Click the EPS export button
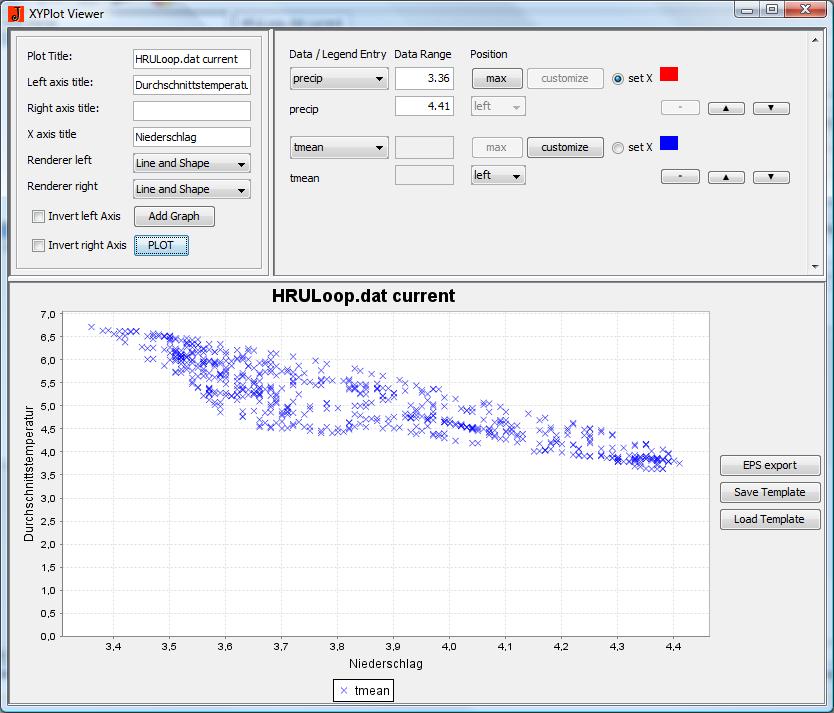Screen dimensions: 834x713 769,466
